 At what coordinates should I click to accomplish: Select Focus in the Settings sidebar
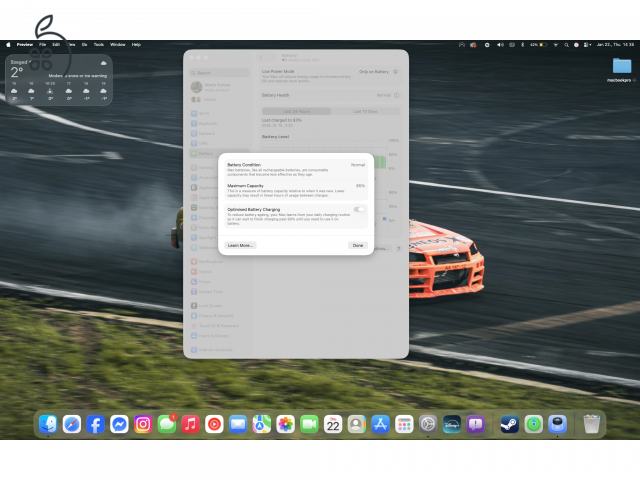click(x=220, y=282)
